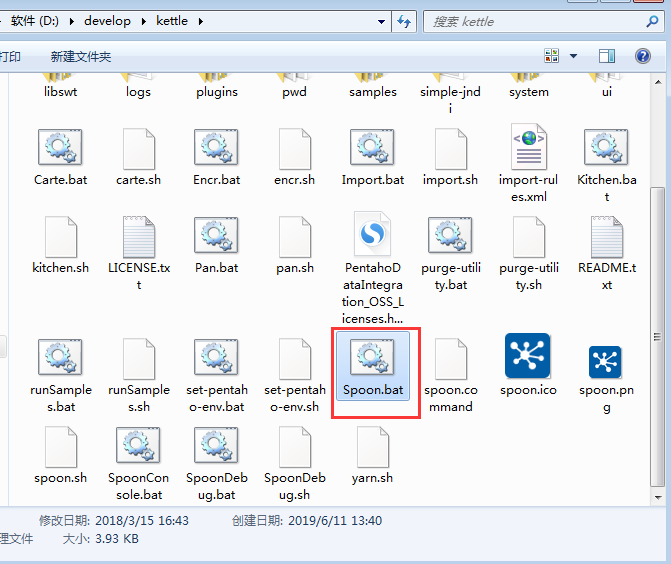Click the 大小 3.93 KB detail
The image size is (671, 564).
coord(101,539)
